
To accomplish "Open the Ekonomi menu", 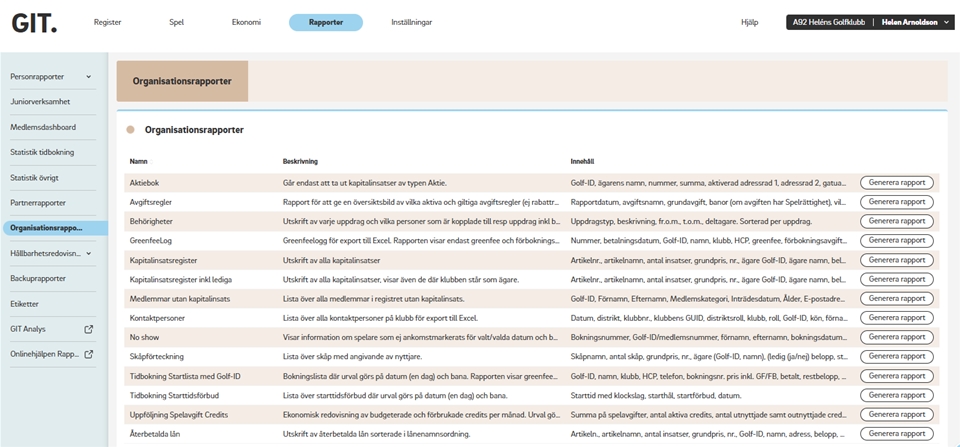I will (x=246, y=22).
